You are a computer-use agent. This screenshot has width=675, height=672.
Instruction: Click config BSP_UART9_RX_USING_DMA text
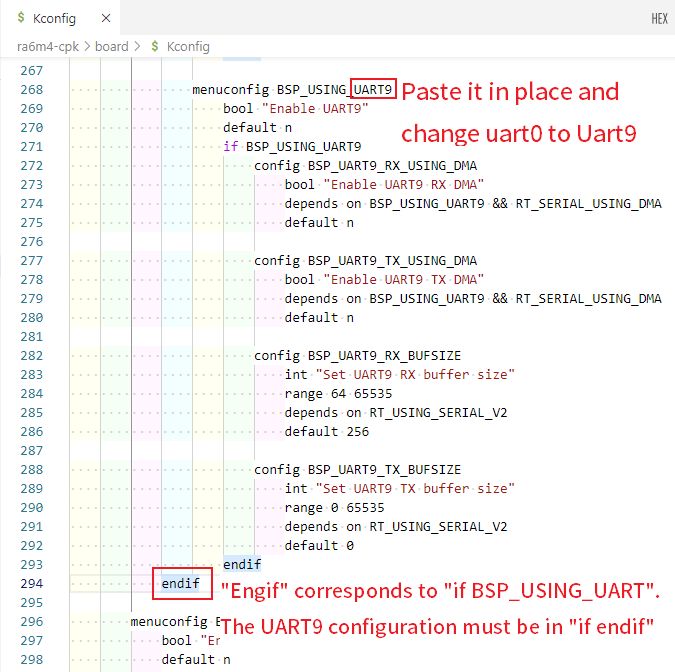click(365, 166)
